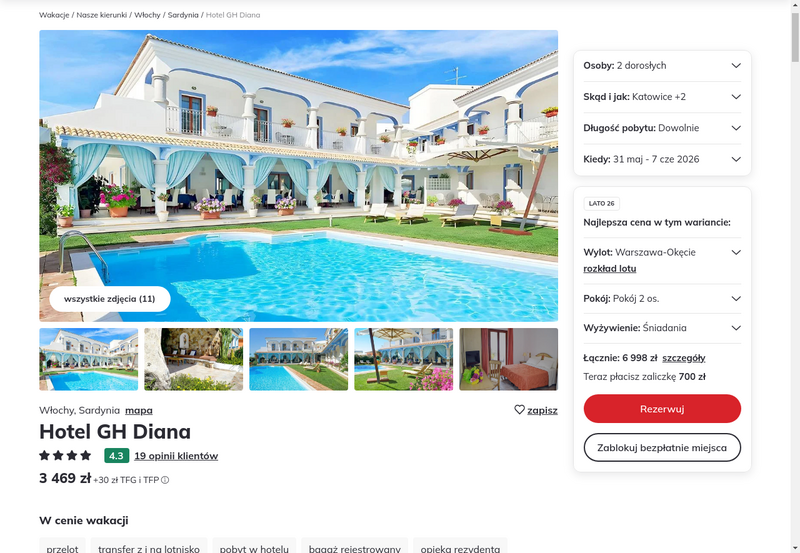The height and width of the screenshot is (553, 800).
Task: Change the Pokój 2 os. room type
Action: pyautogui.click(x=662, y=299)
